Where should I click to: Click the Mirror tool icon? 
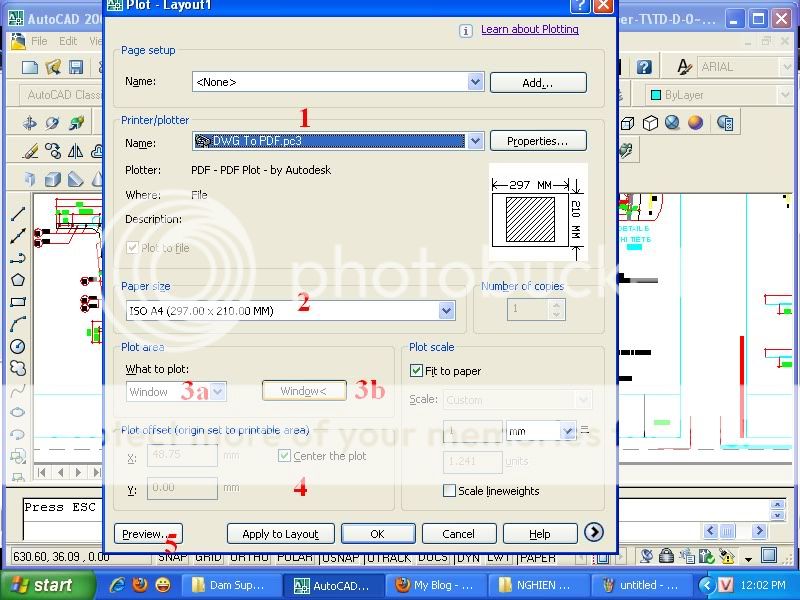pyautogui.click(x=75, y=151)
